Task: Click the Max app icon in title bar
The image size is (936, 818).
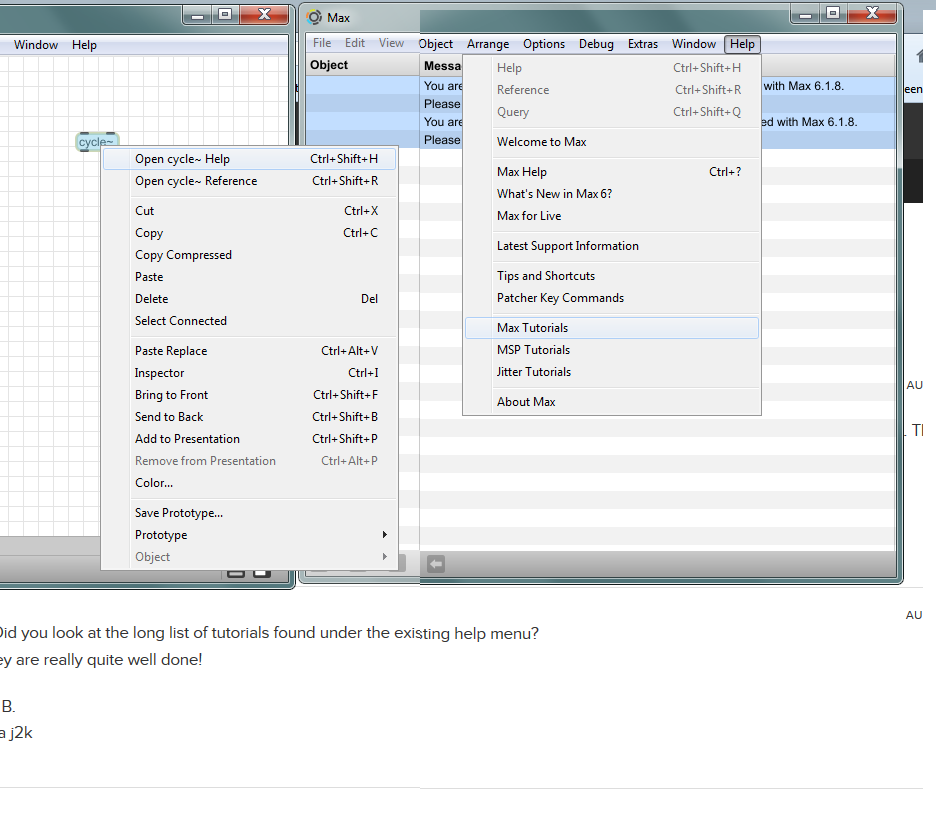Action: click(315, 17)
